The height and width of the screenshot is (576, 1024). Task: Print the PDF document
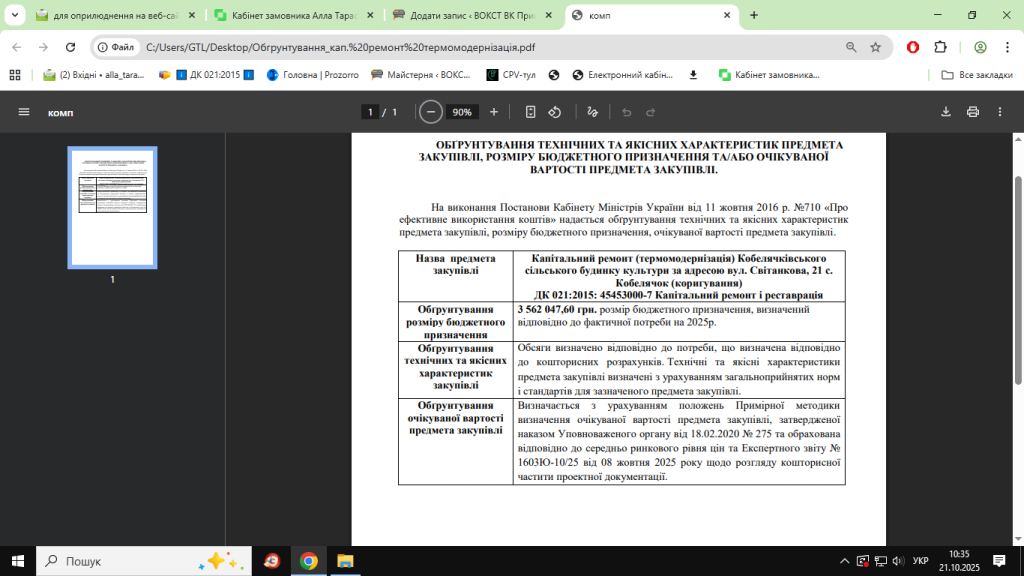[972, 112]
